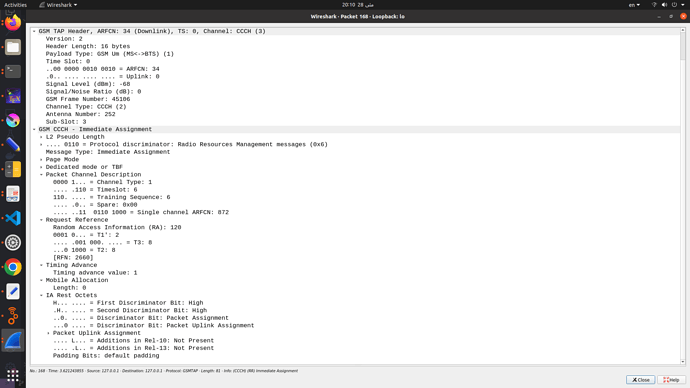Open the power tray icon
This screenshot has height=388, width=690.
pos(674,5)
